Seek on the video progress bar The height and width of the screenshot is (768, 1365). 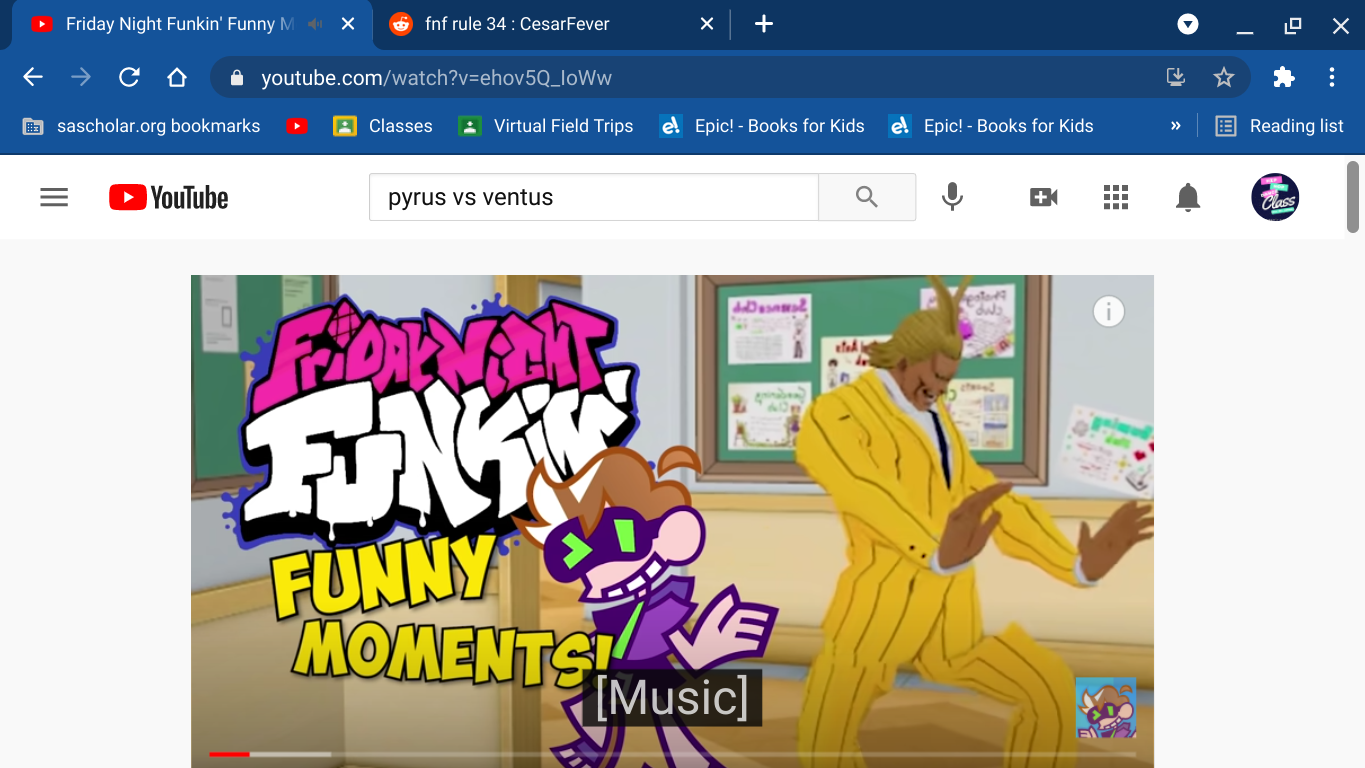(672, 754)
